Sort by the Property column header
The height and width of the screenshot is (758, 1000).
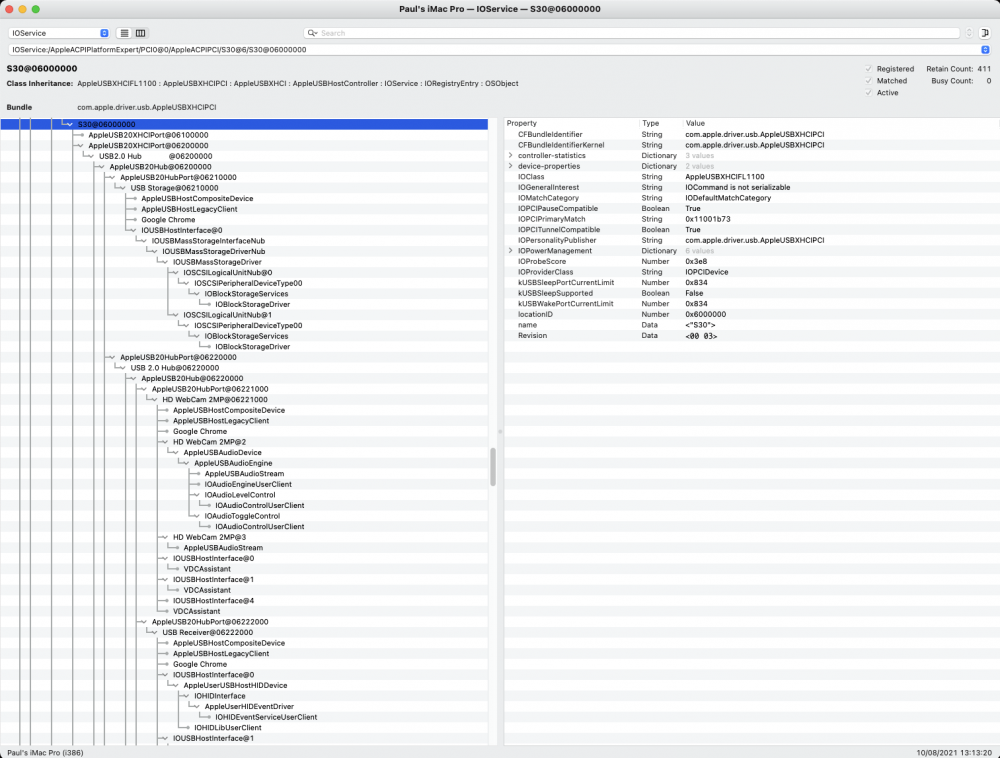pyautogui.click(x=571, y=123)
